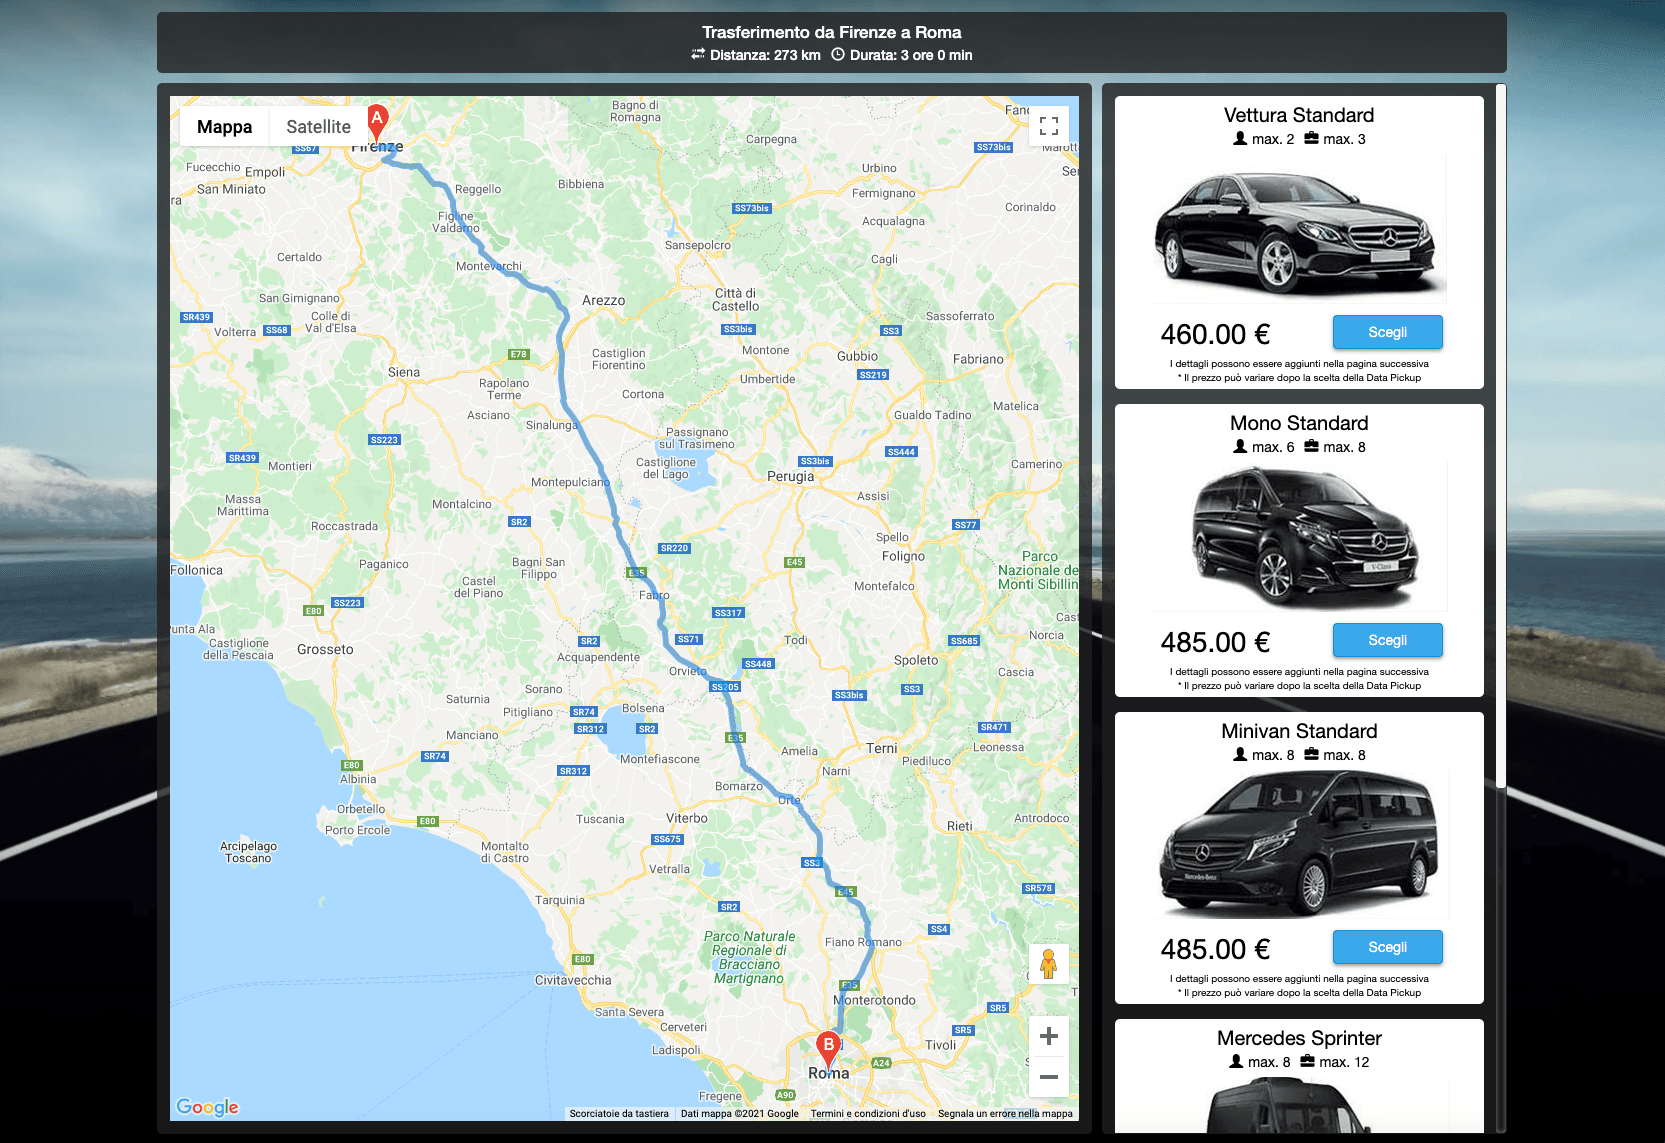Click the Minivan Standard vehicle image

tap(1298, 846)
